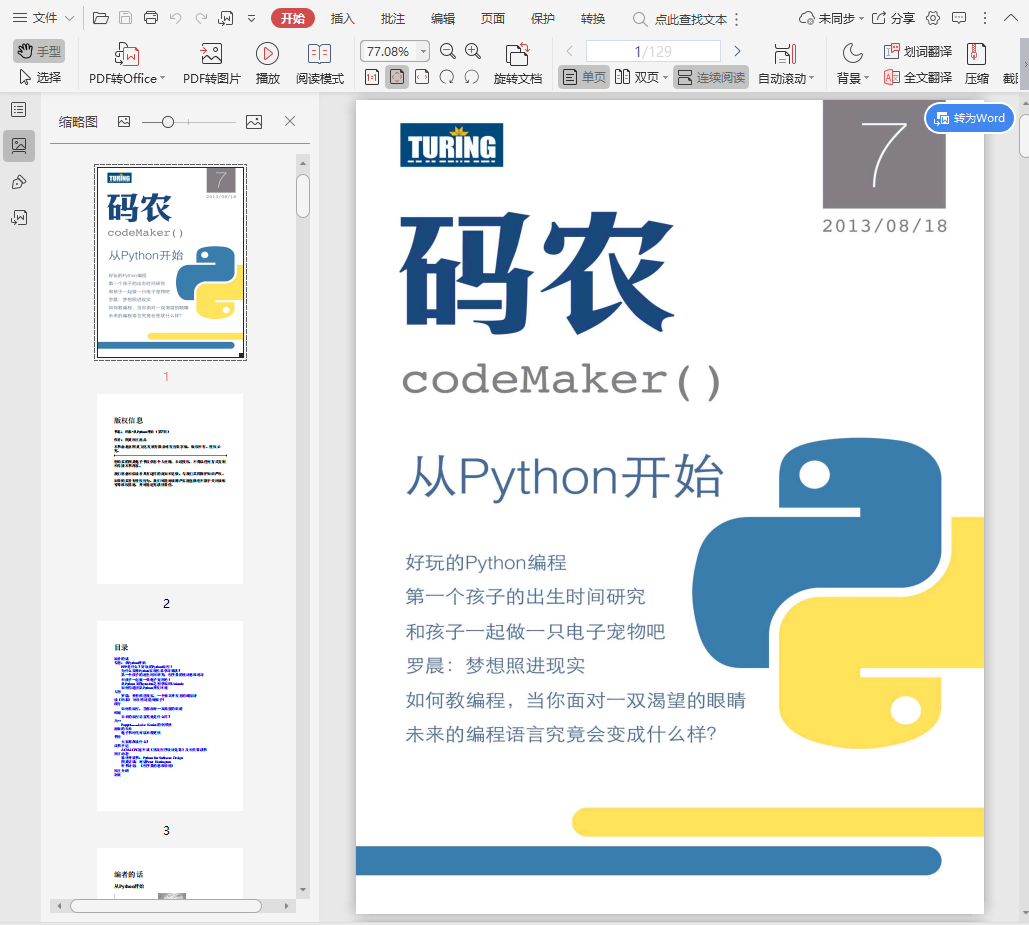Open the zoom percentage dropdown
Image resolution: width=1029 pixels, height=925 pixels.
(x=423, y=51)
